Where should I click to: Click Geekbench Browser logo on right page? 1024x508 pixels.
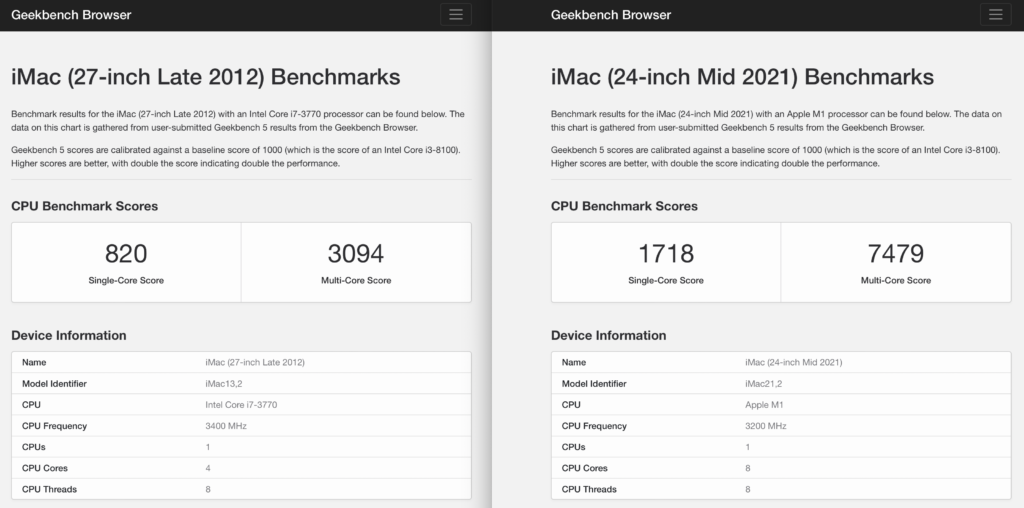click(611, 15)
